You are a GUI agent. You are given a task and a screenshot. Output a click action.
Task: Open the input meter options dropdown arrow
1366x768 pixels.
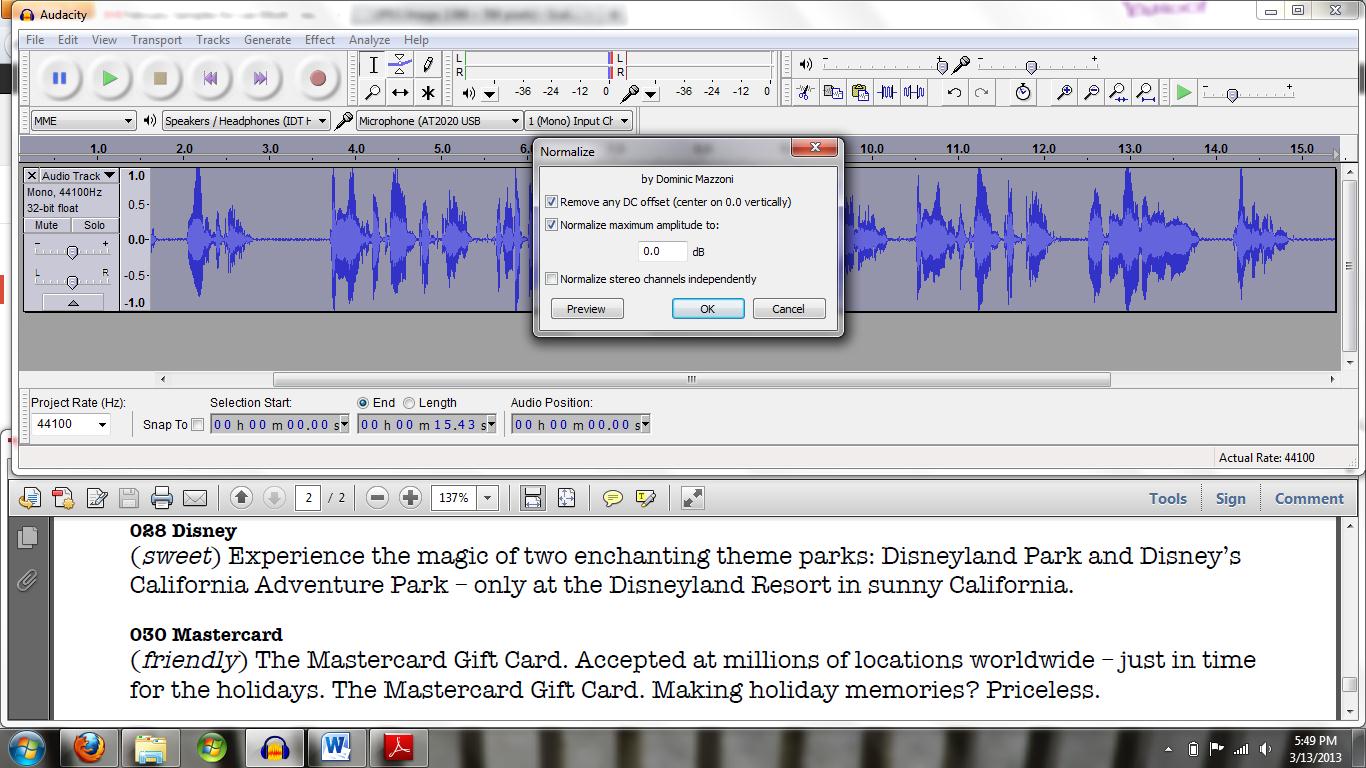651,93
